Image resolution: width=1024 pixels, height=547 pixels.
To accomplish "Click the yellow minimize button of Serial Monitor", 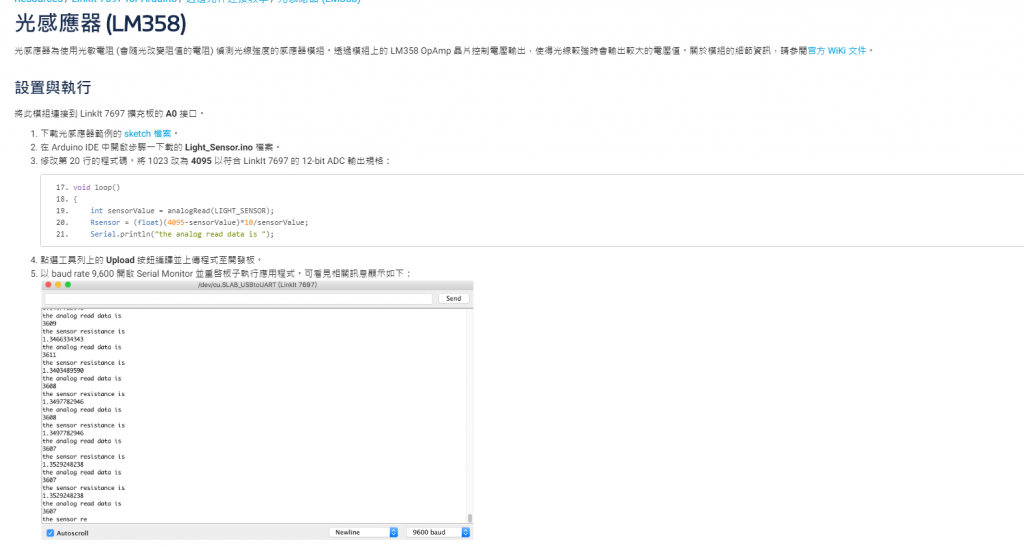I will coord(57,285).
